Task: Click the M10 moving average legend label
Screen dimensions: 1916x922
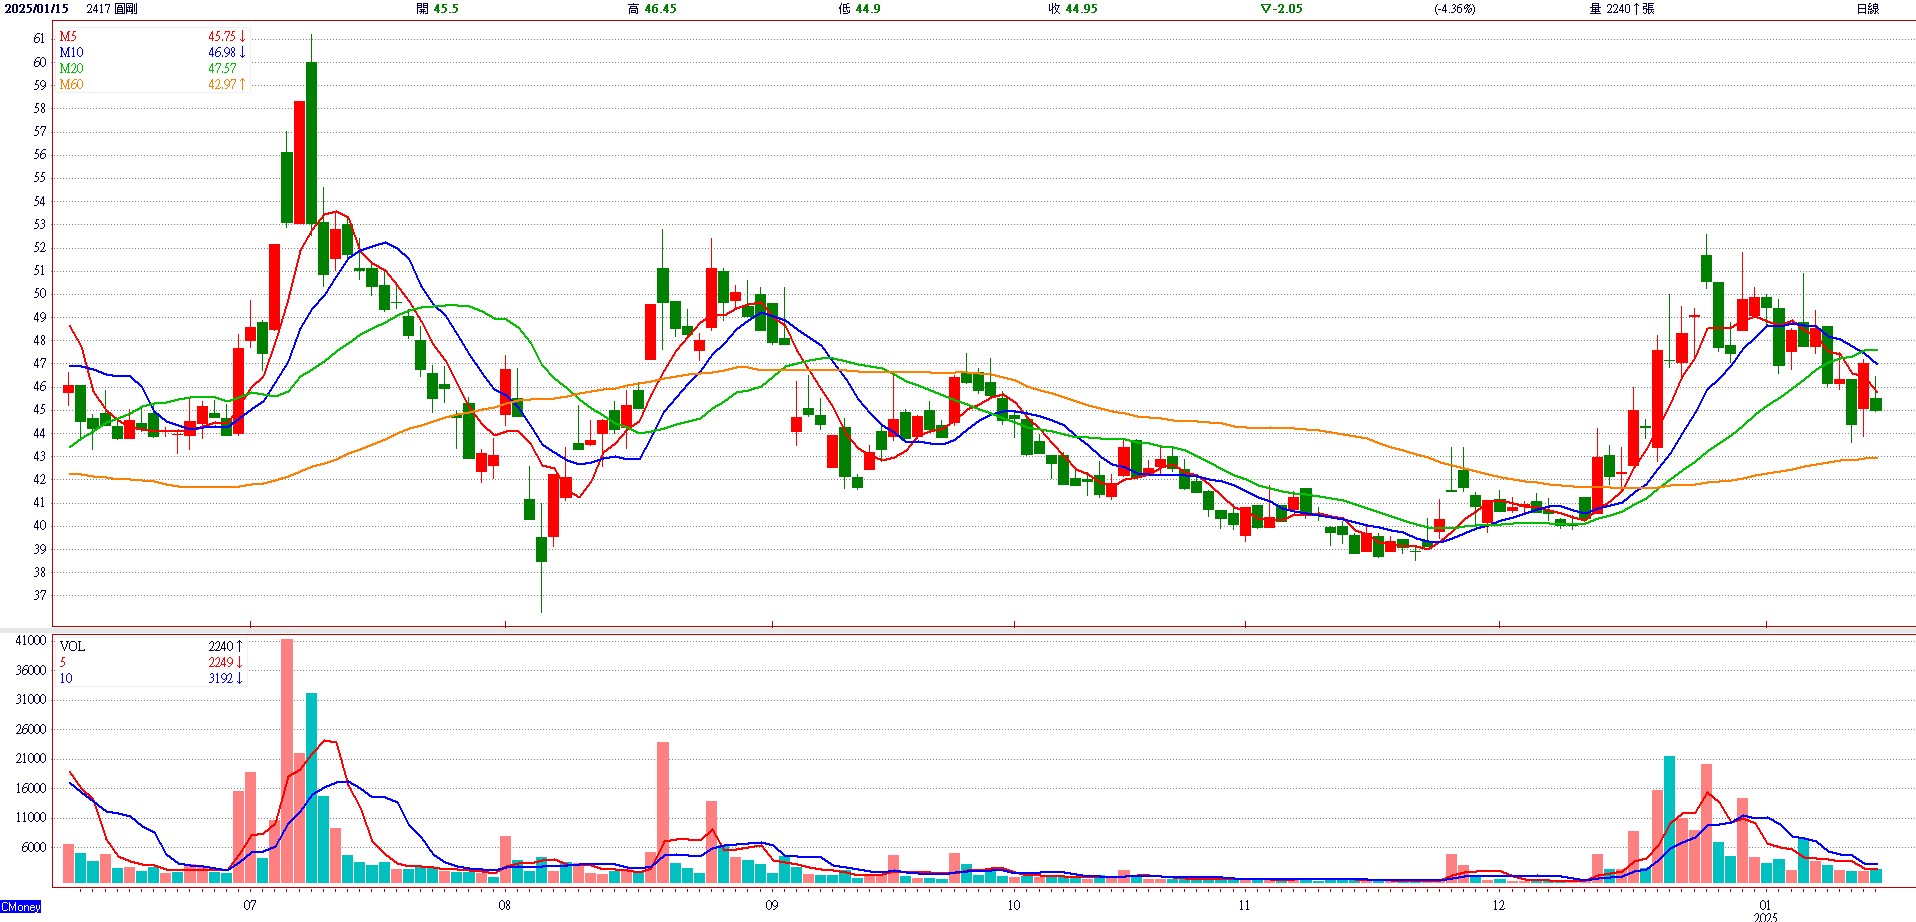Action: pos(71,53)
